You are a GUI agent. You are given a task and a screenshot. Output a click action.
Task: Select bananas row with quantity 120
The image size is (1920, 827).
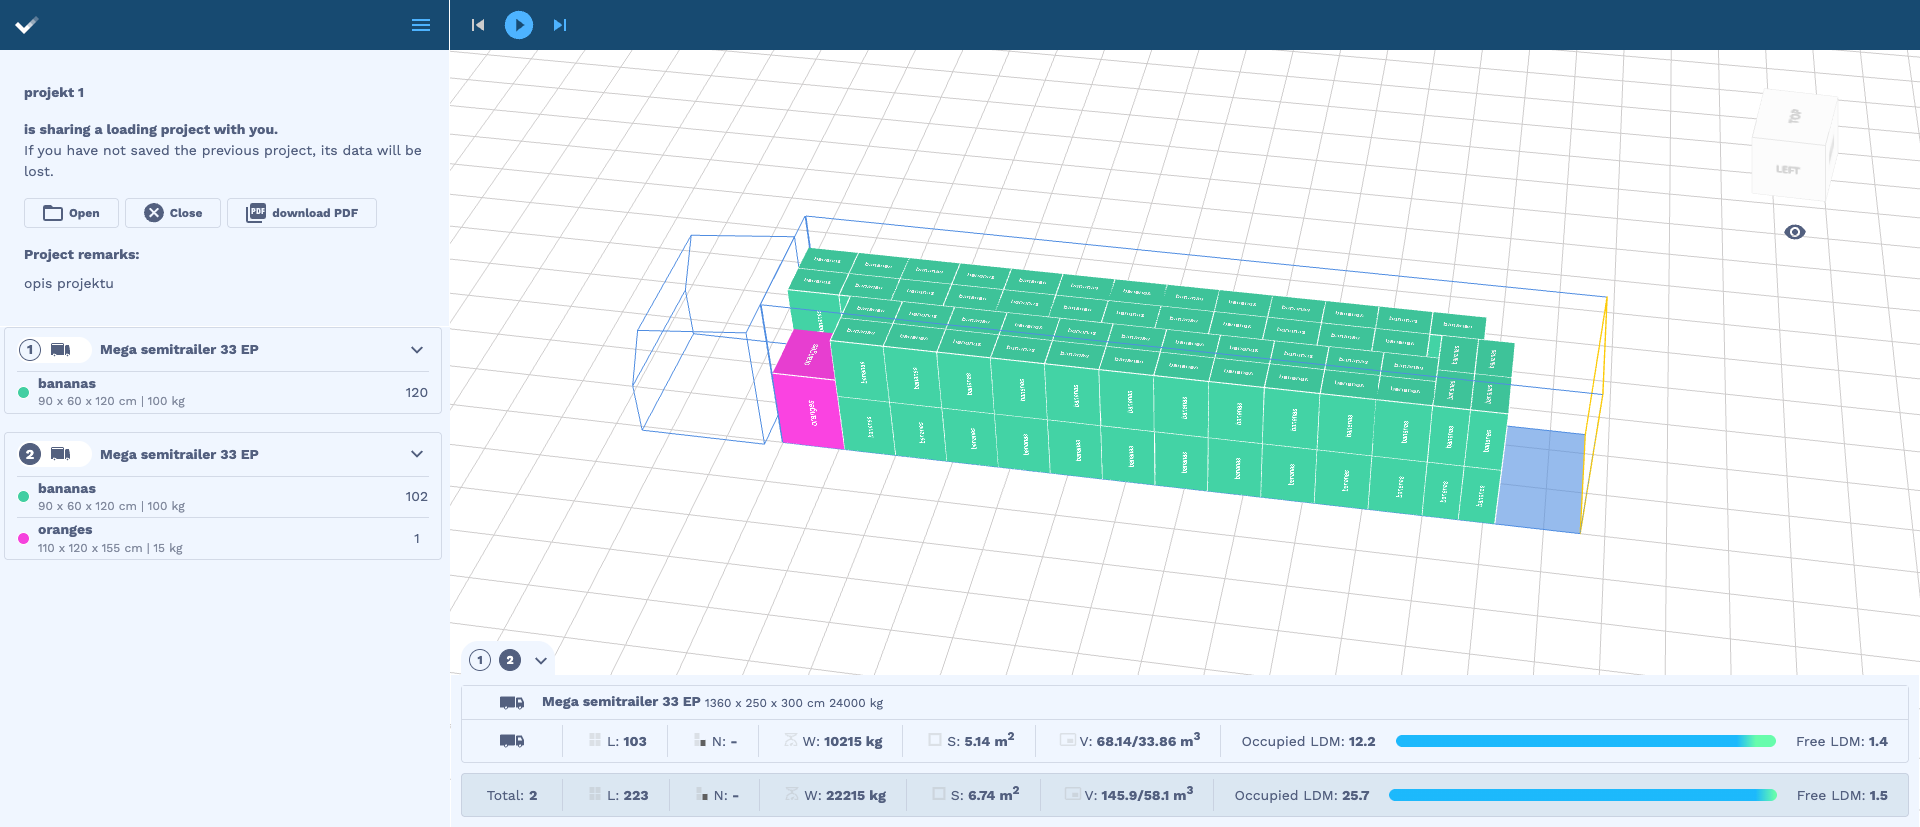[x=223, y=392]
